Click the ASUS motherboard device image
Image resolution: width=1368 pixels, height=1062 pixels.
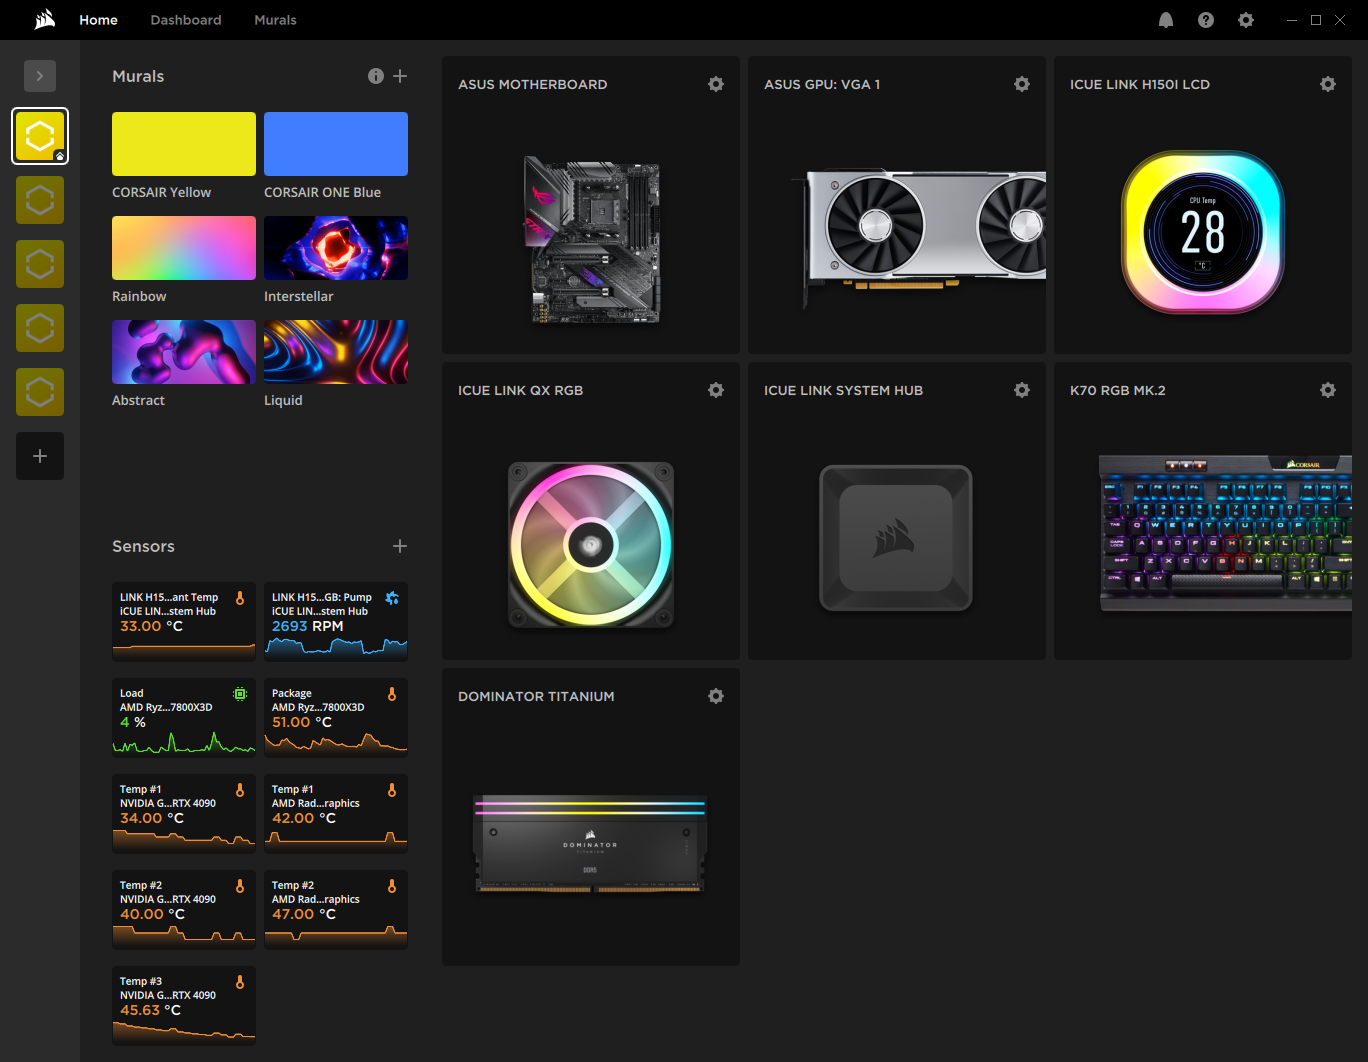[592, 240]
